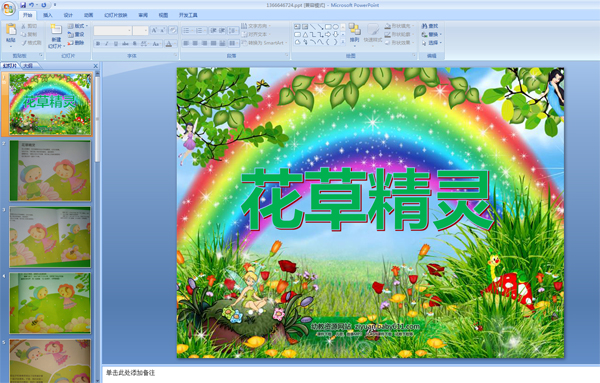Toggle underline text formatting
Screen dimensions: 600x383
point(116,44)
